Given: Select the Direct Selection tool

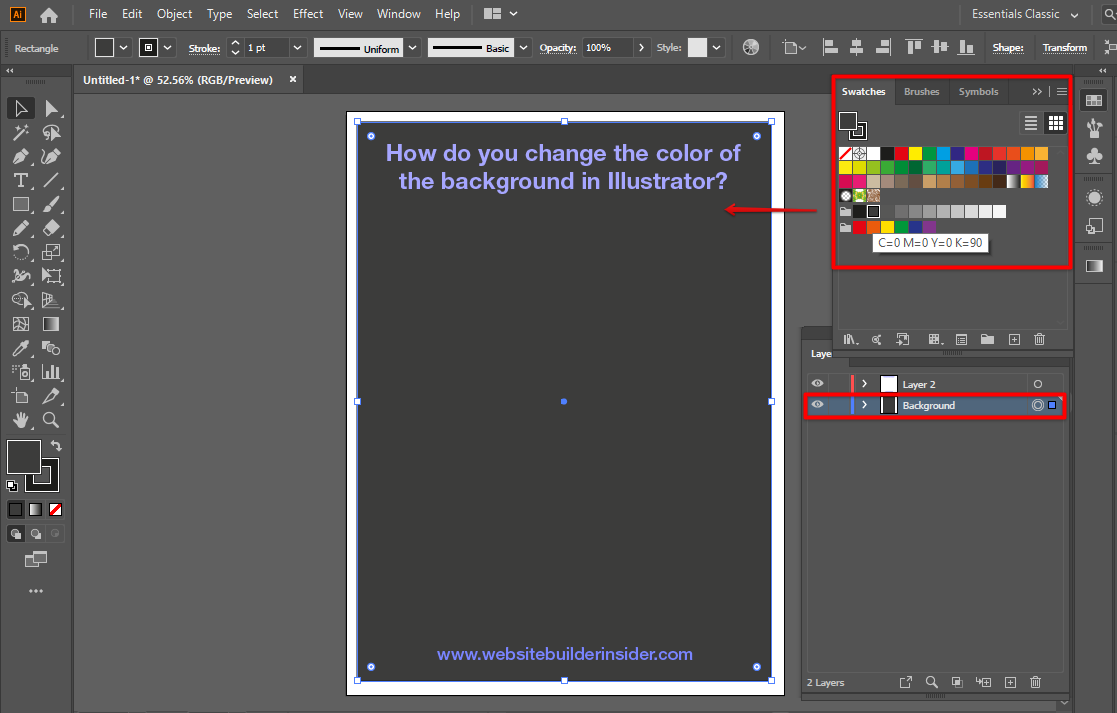Looking at the screenshot, I should 51,108.
